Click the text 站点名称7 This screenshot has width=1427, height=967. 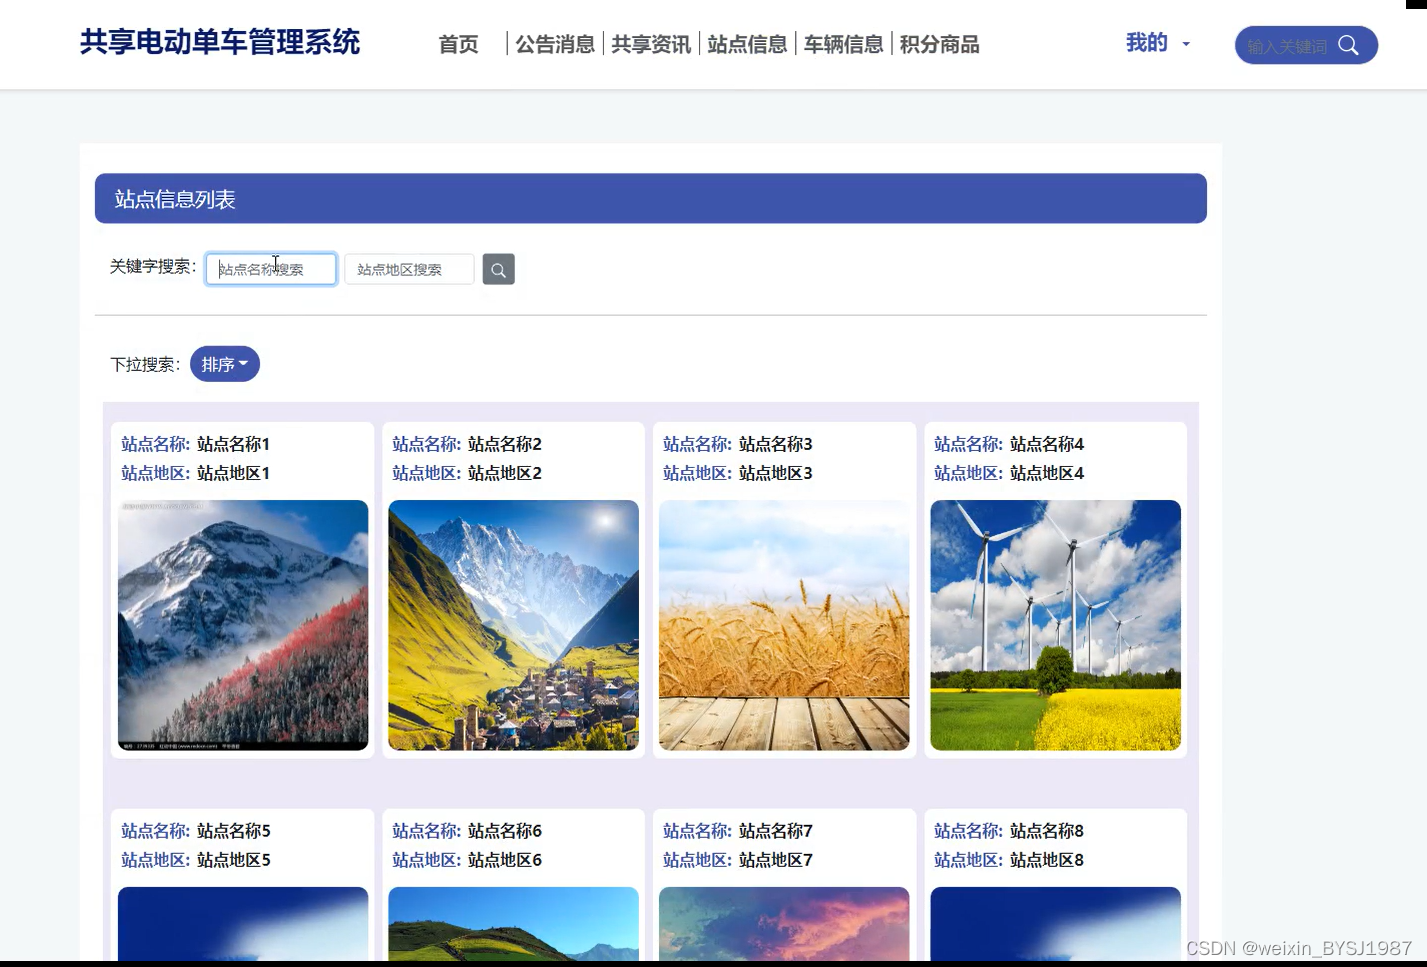(x=775, y=831)
